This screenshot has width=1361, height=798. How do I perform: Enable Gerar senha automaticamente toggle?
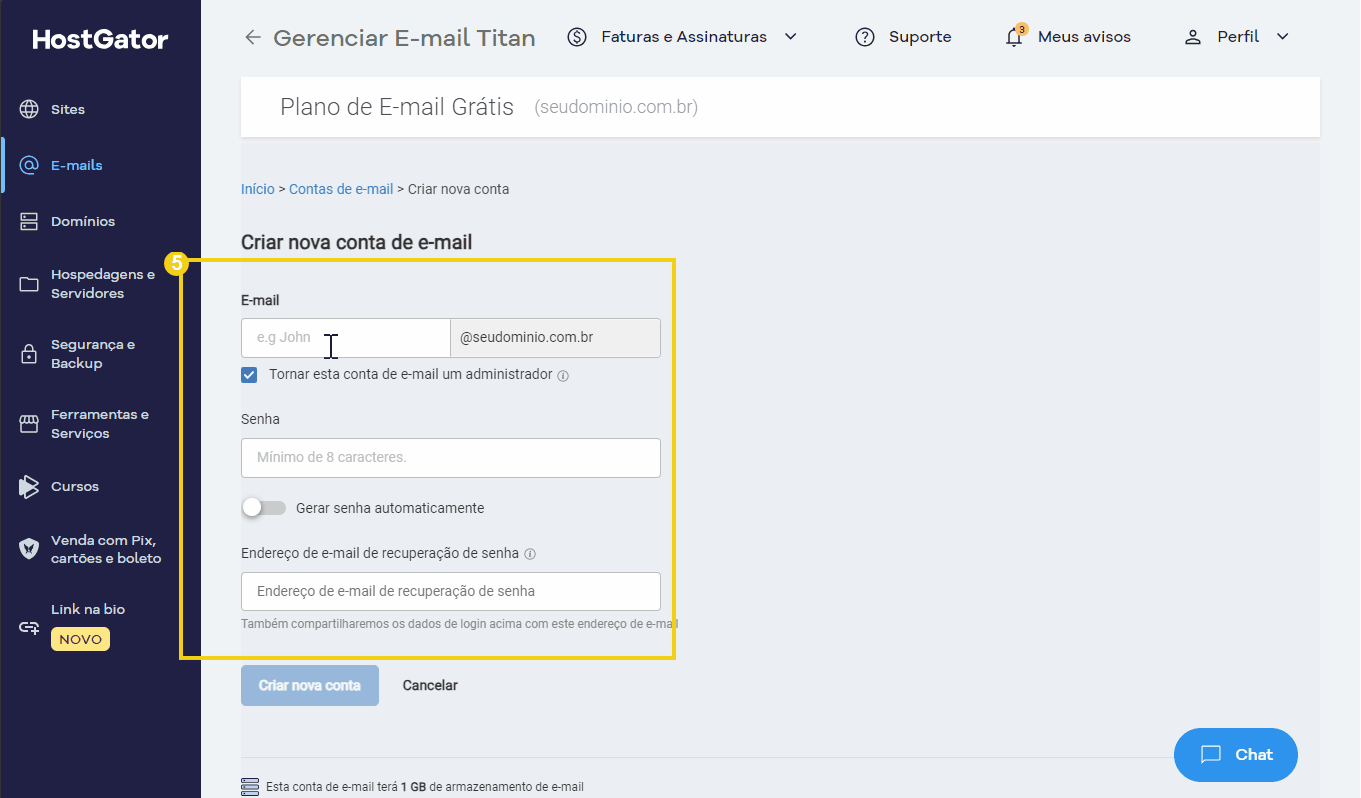pyautogui.click(x=264, y=508)
